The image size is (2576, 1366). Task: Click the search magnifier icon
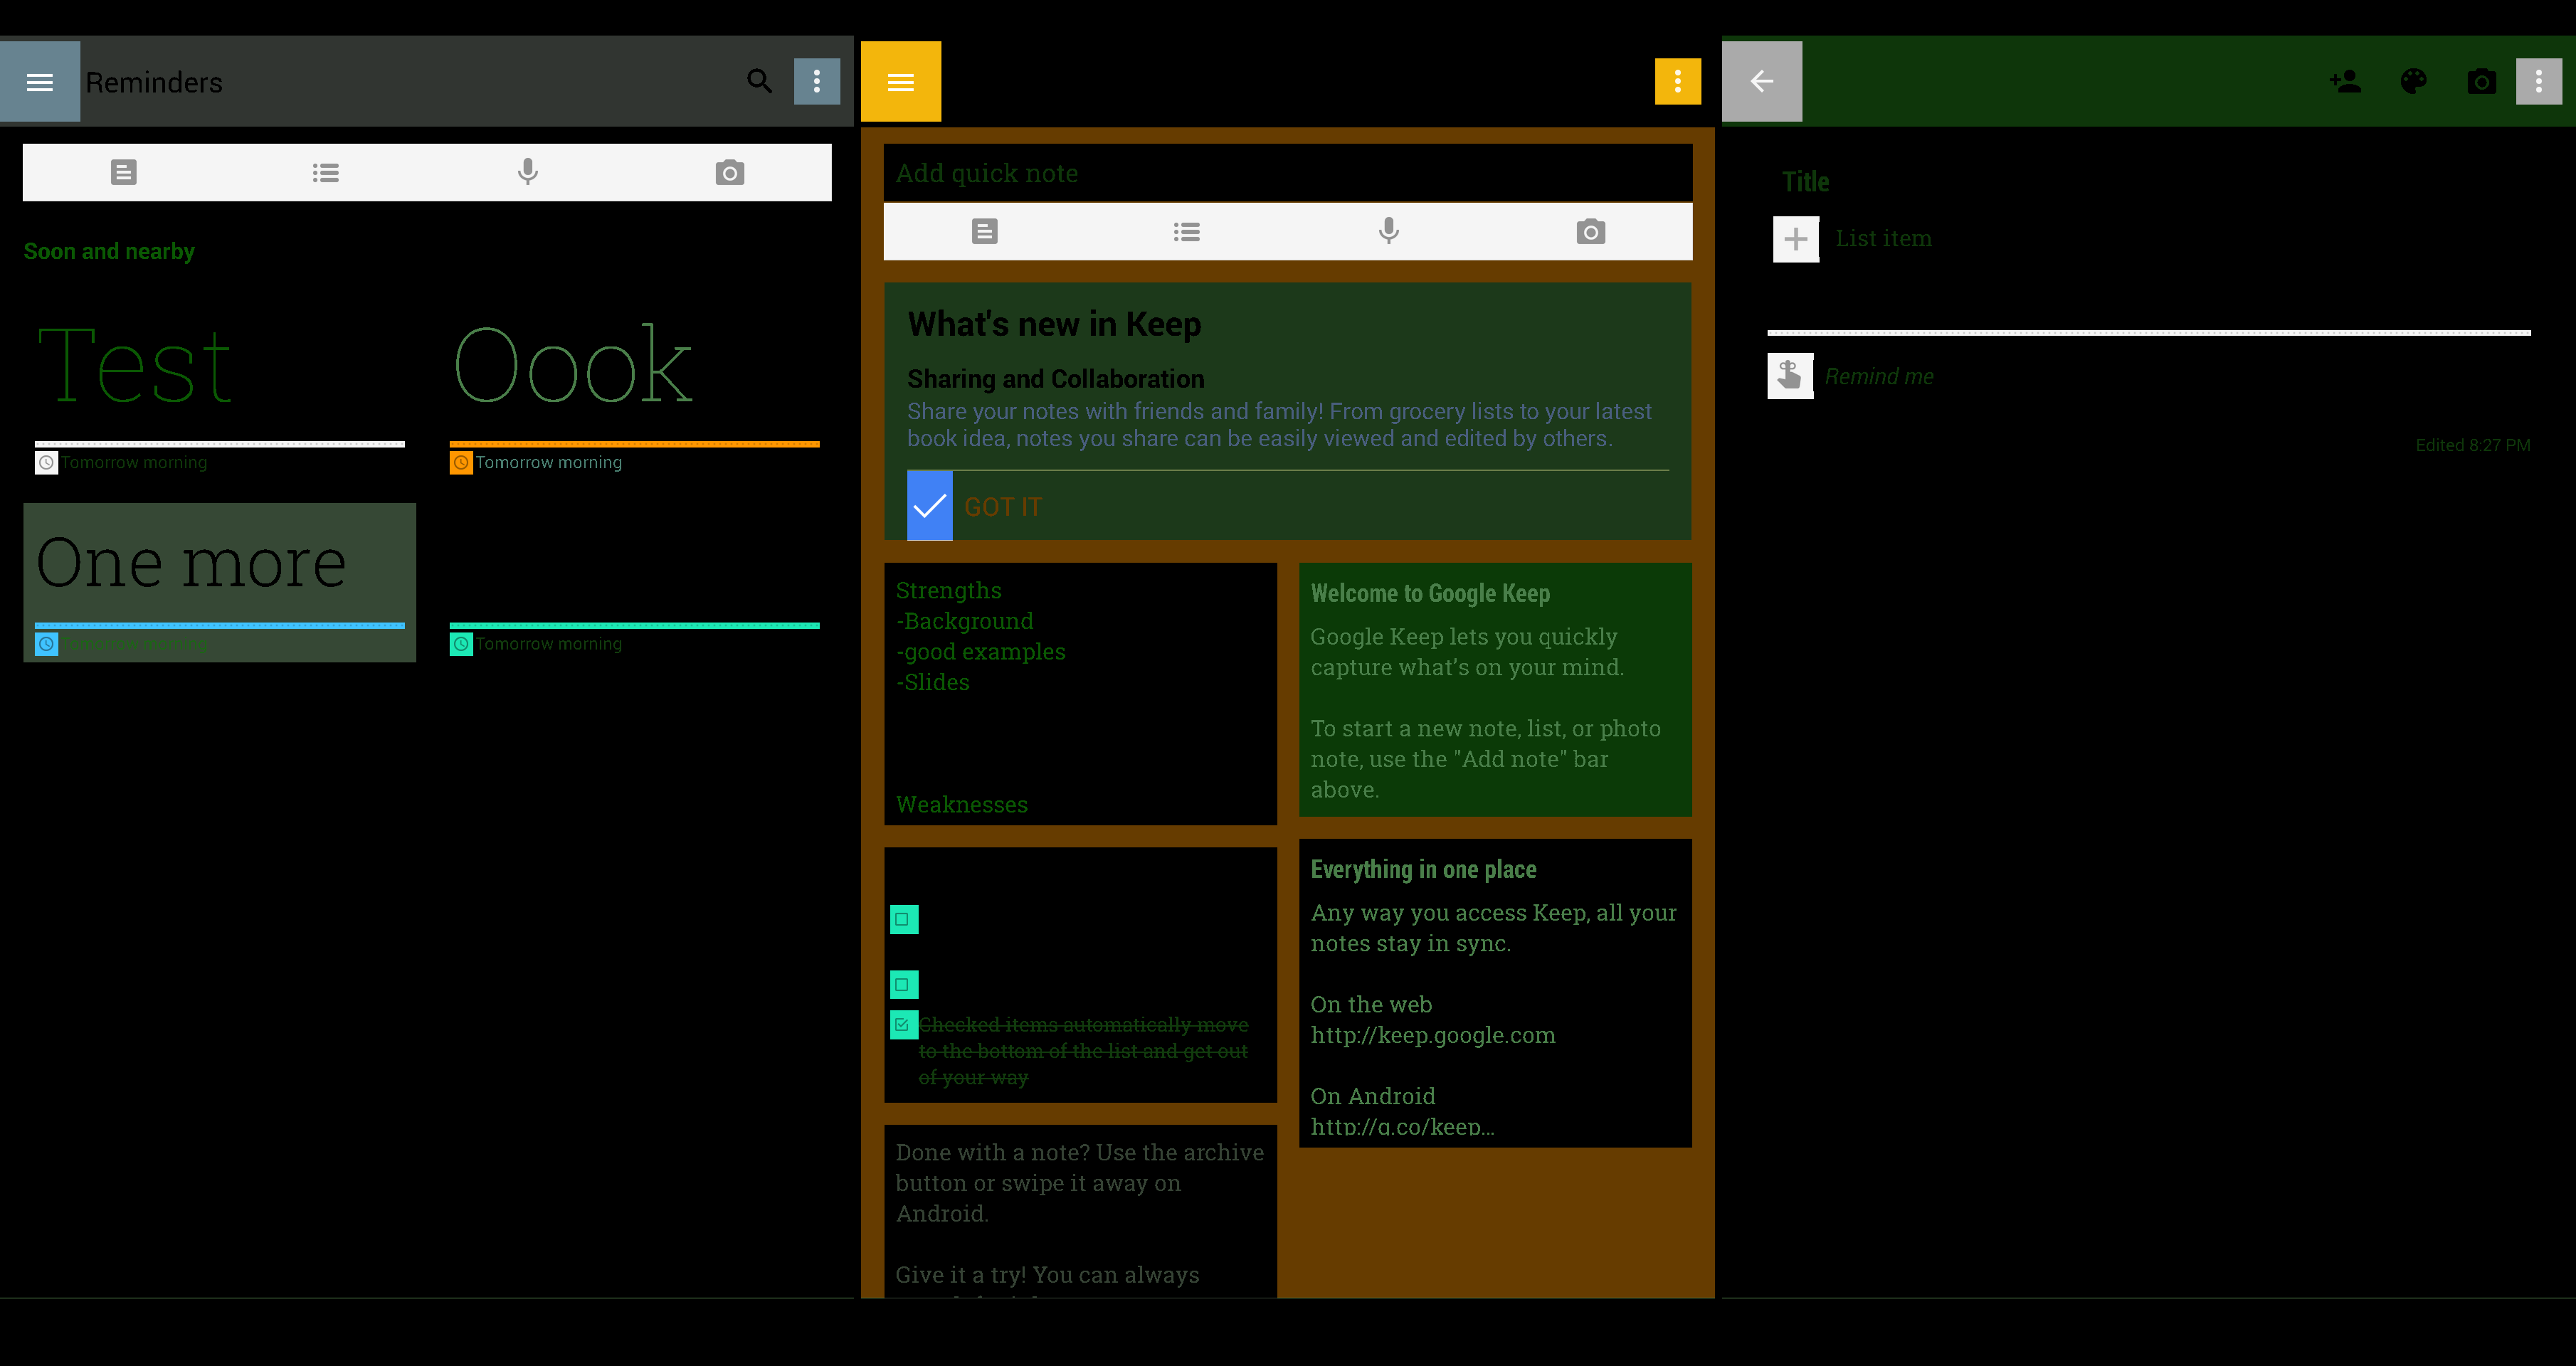tap(759, 81)
